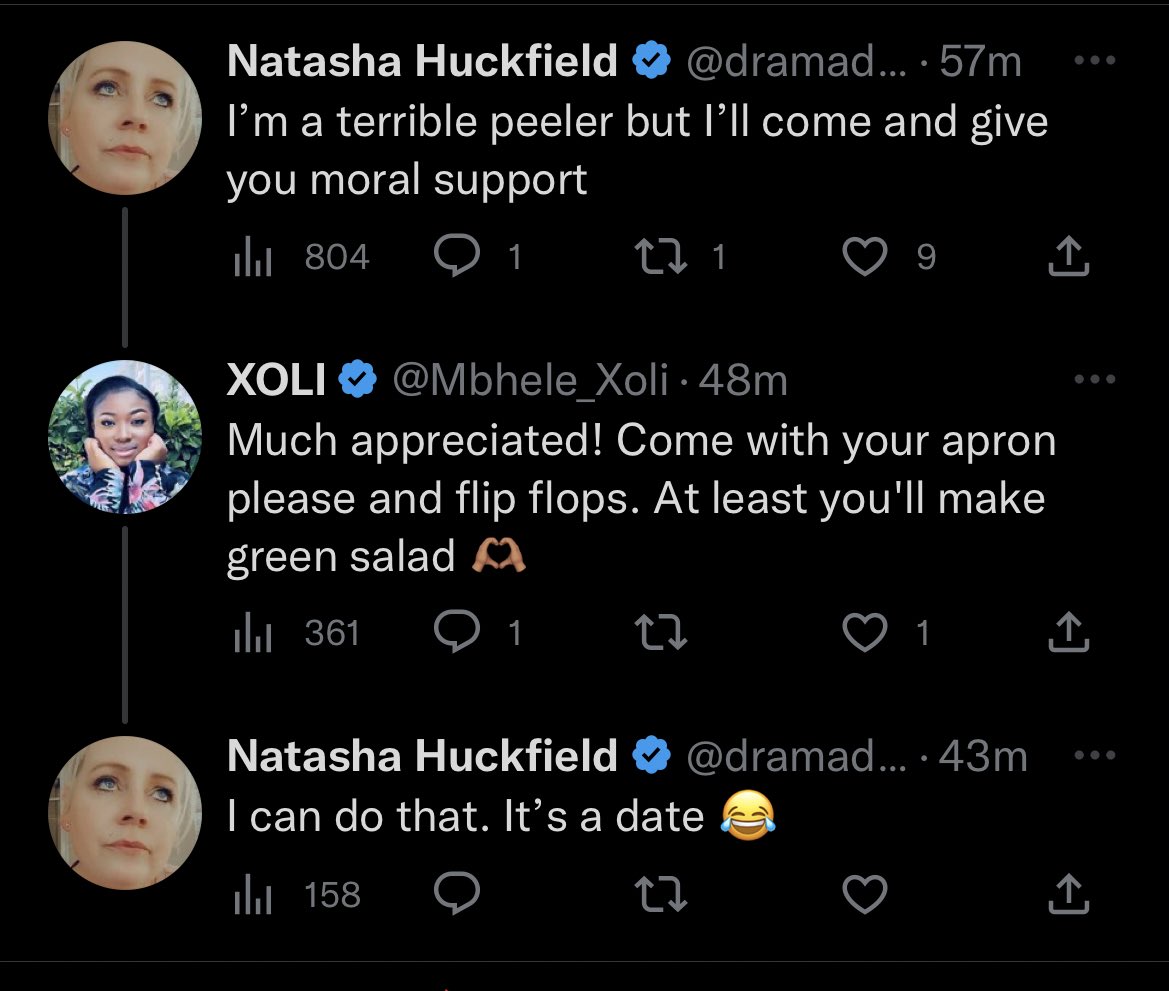Open Natasha Huckfield name on first tweet

point(422,60)
